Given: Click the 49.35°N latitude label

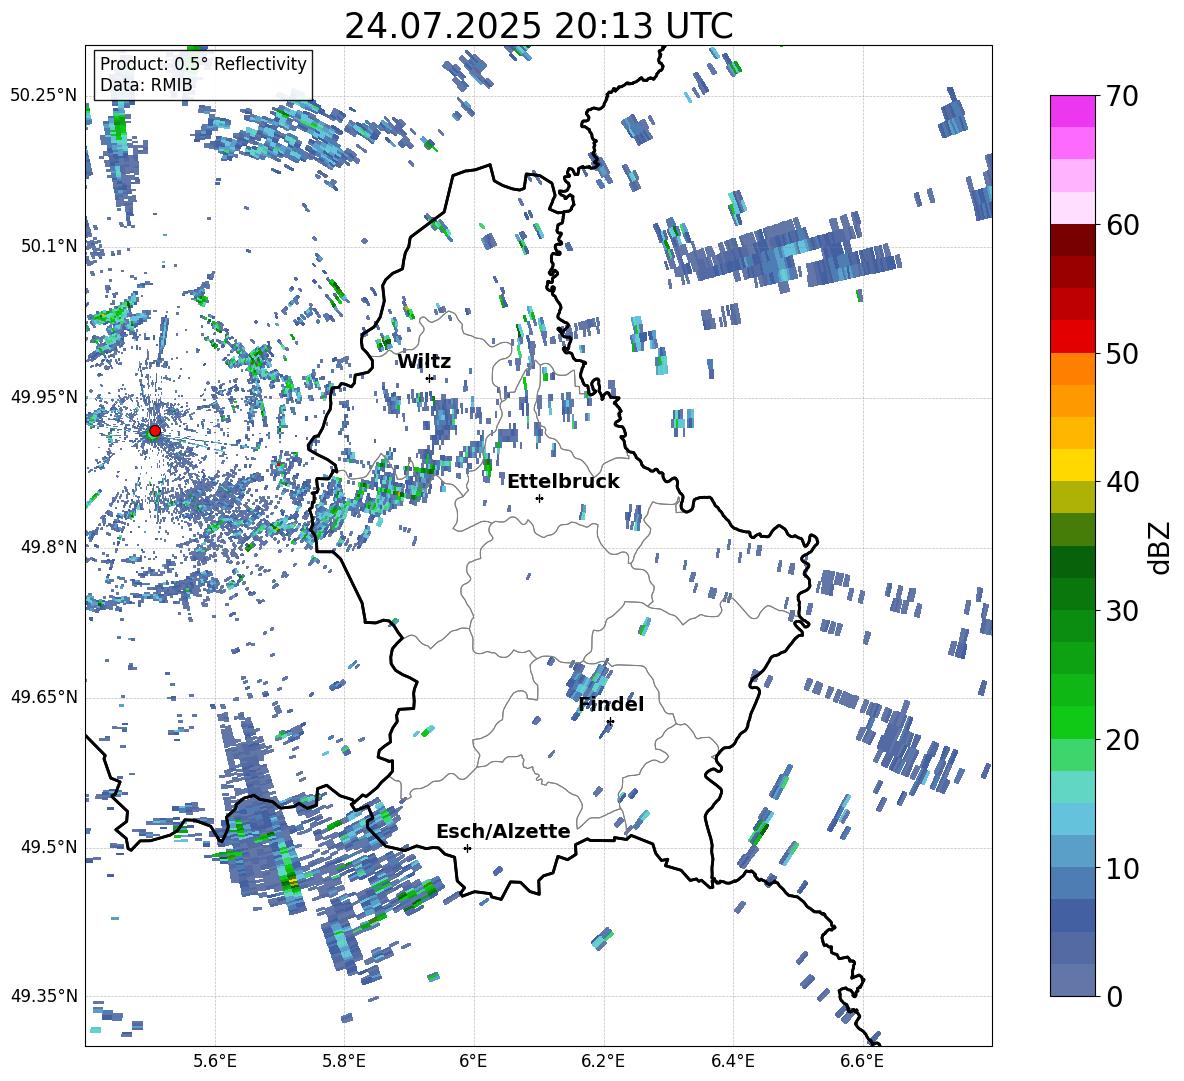Looking at the screenshot, I should (44, 996).
